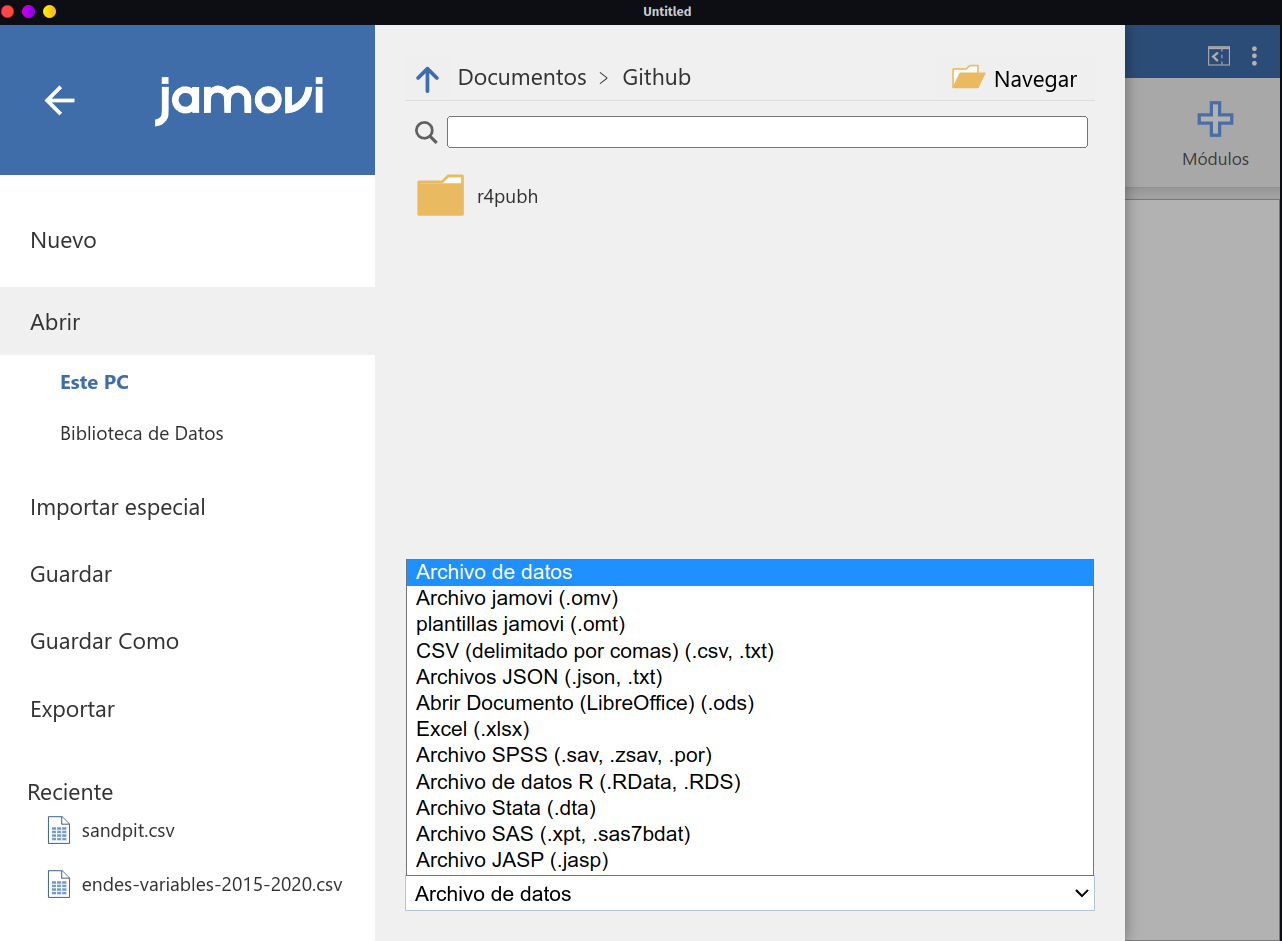Select Archivo jamovi (.omv) option

tap(750, 599)
